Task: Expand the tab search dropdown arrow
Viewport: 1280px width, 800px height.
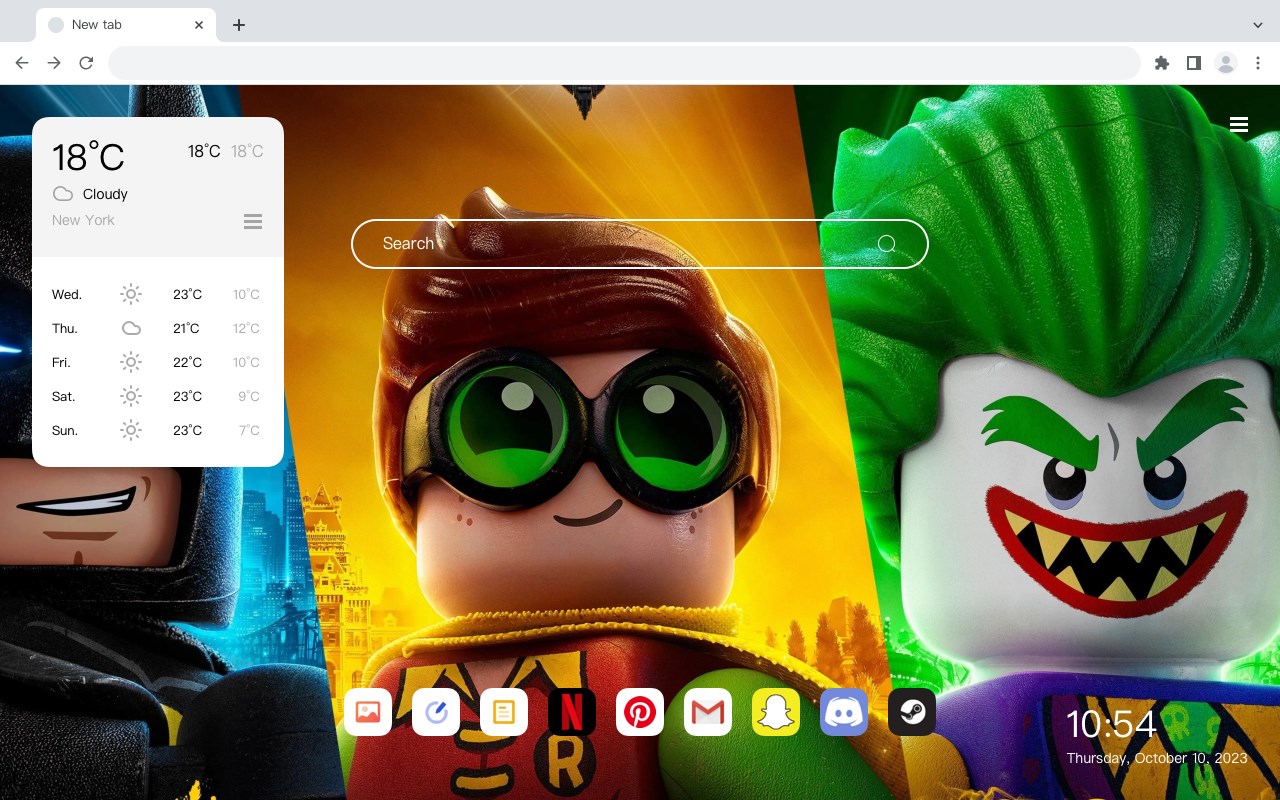Action: click(1258, 24)
